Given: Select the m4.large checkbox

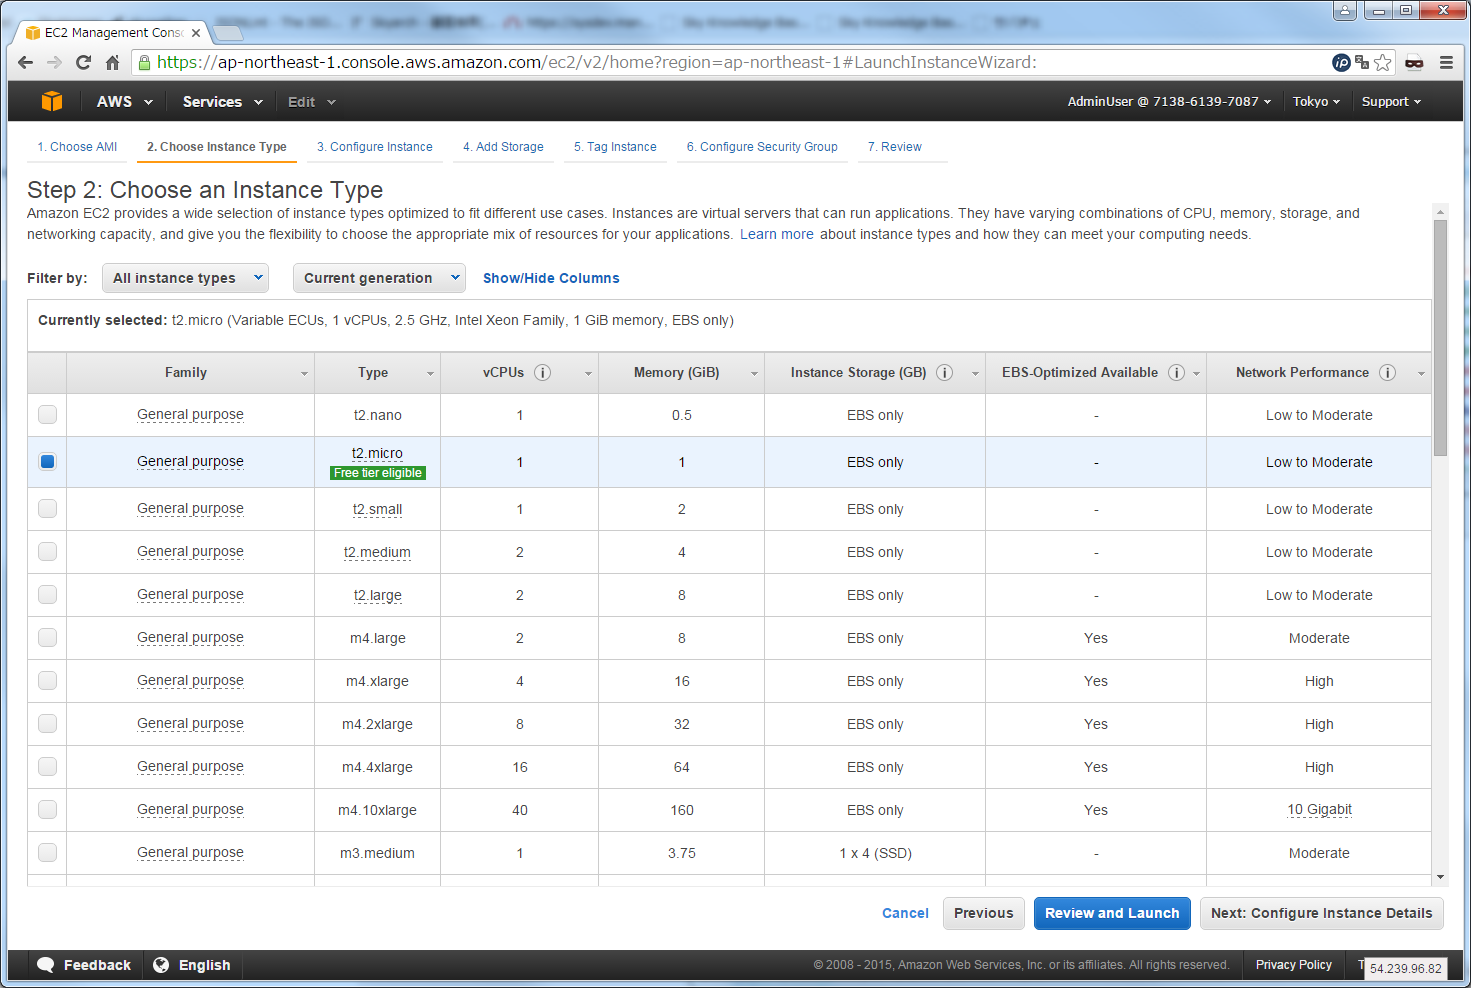Looking at the screenshot, I should click(x=47, y=637).
